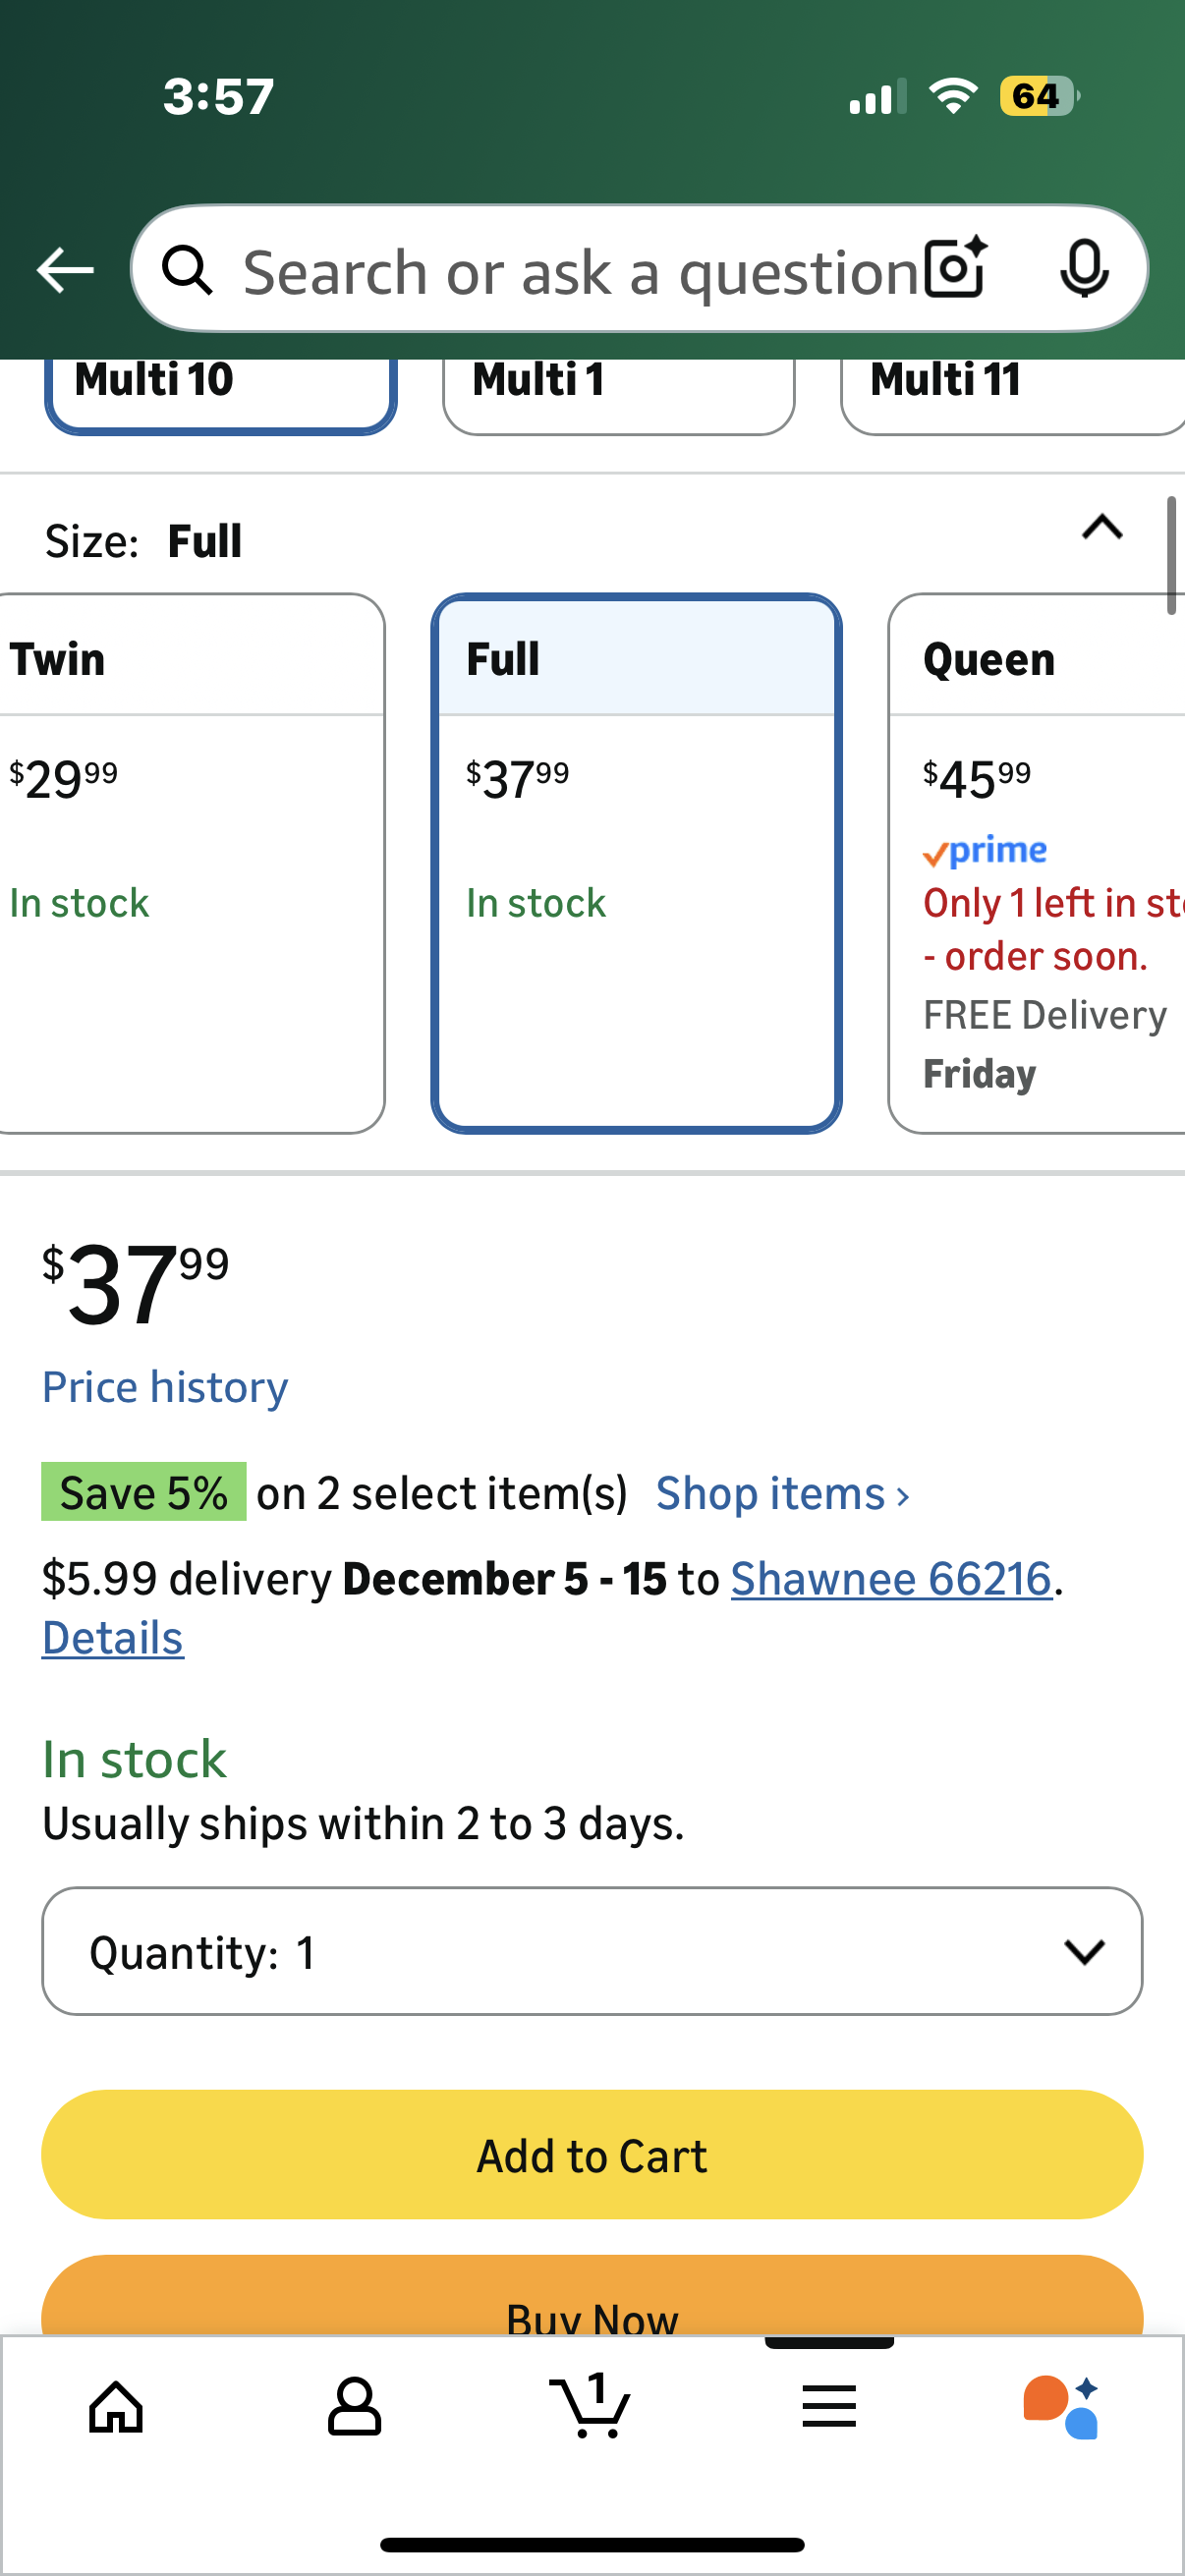Open the shopping cart icon
Image resolution: width=1185 pixels, height=2576 pixels.
pos(591,2406)
